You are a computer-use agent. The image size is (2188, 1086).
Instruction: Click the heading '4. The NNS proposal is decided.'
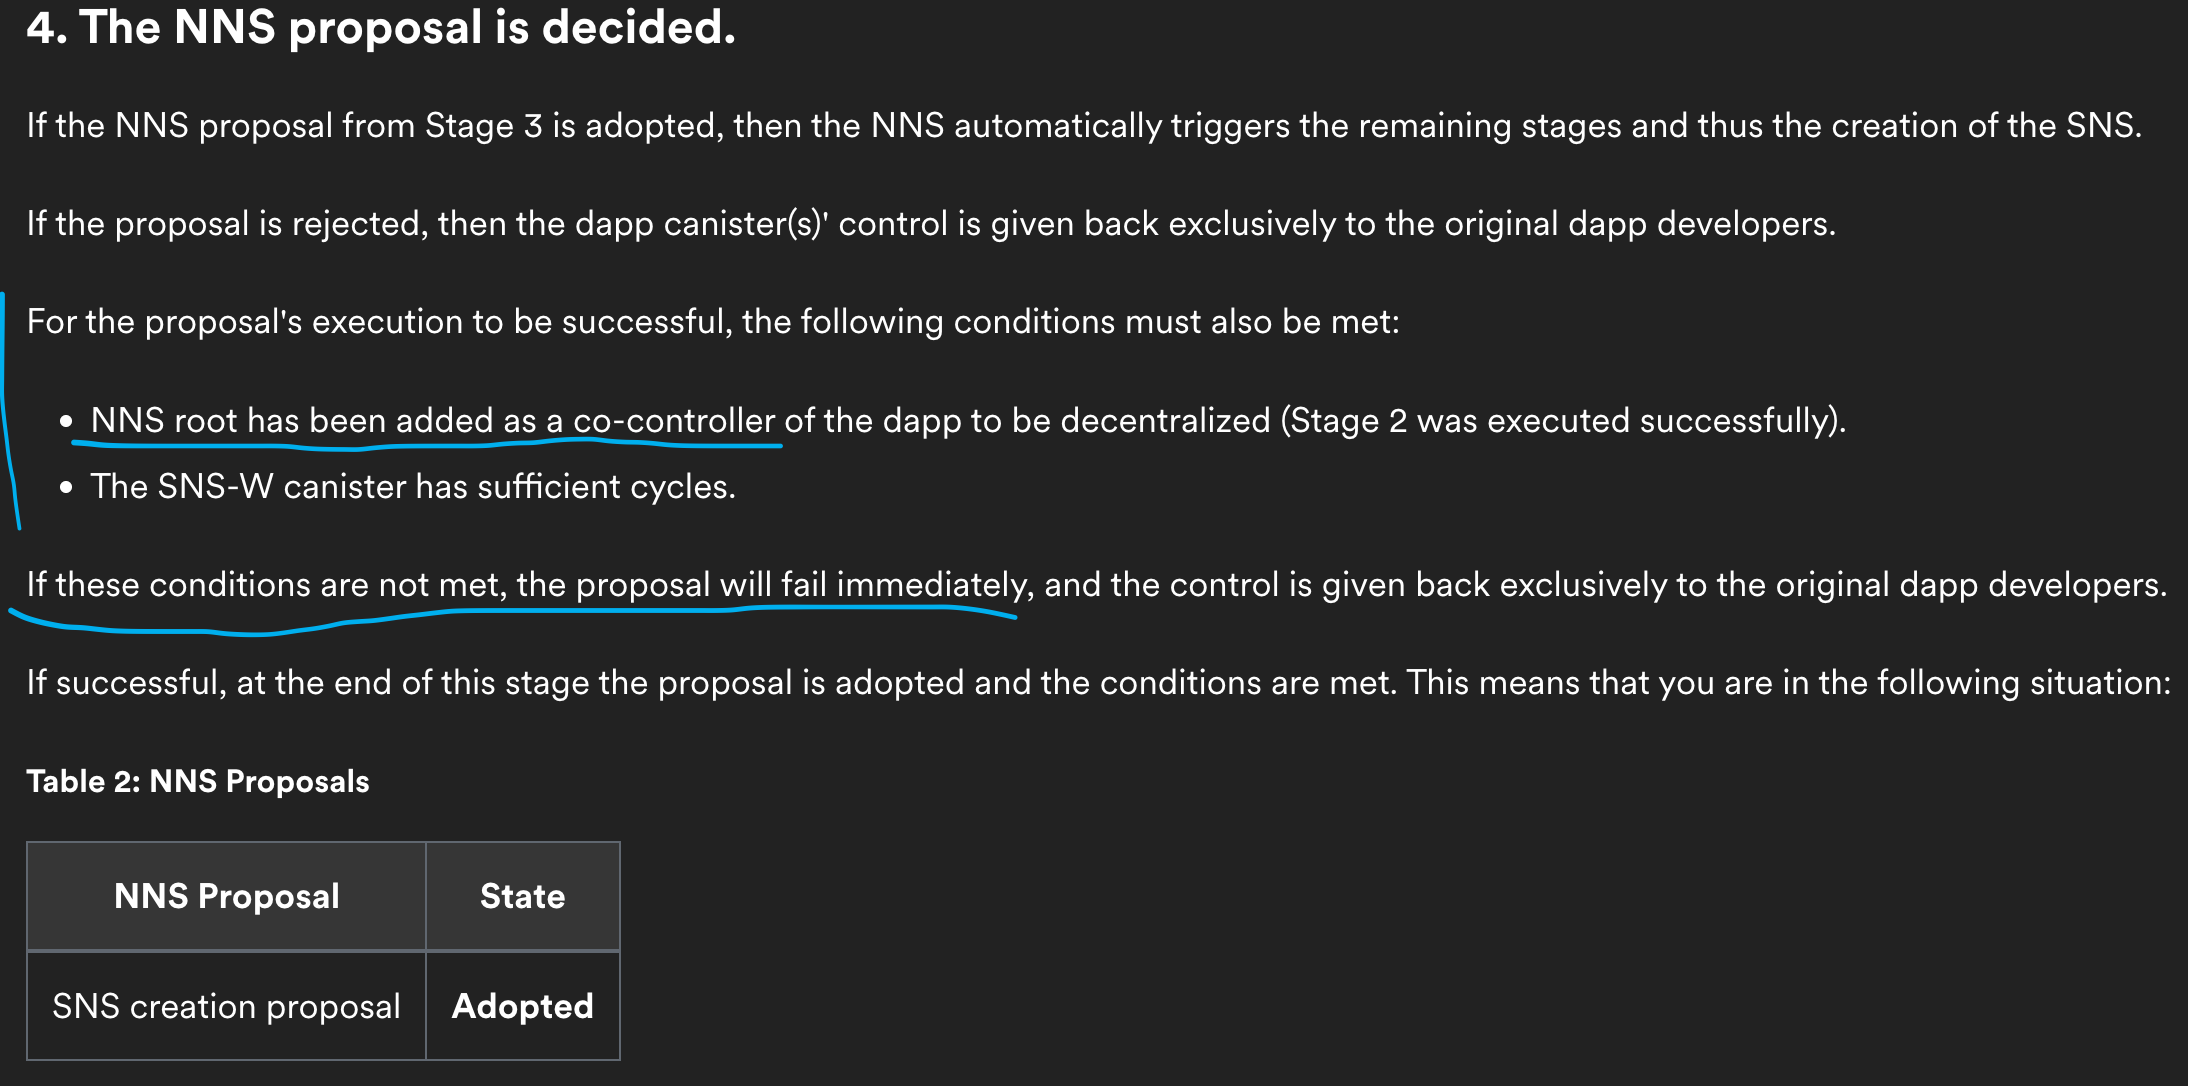click(x=380, y=28)
